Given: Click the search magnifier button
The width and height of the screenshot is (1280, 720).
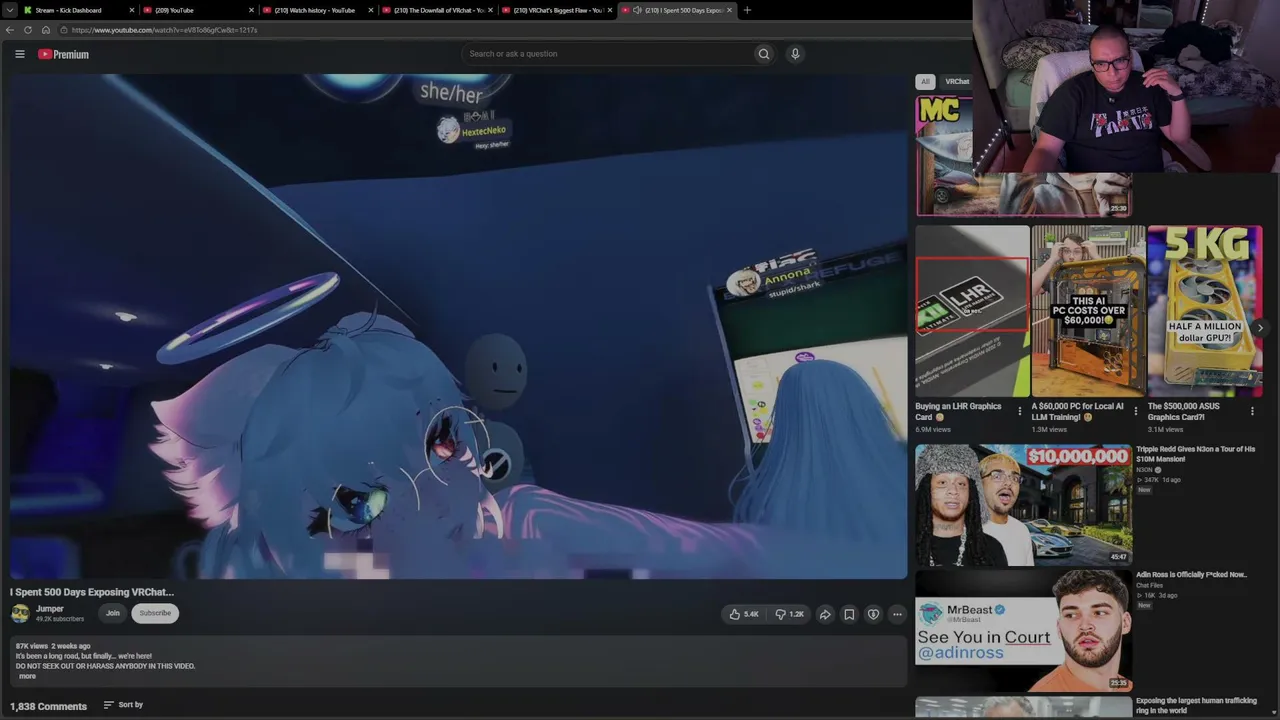Looking at the screenshot, I should (764, 54).
